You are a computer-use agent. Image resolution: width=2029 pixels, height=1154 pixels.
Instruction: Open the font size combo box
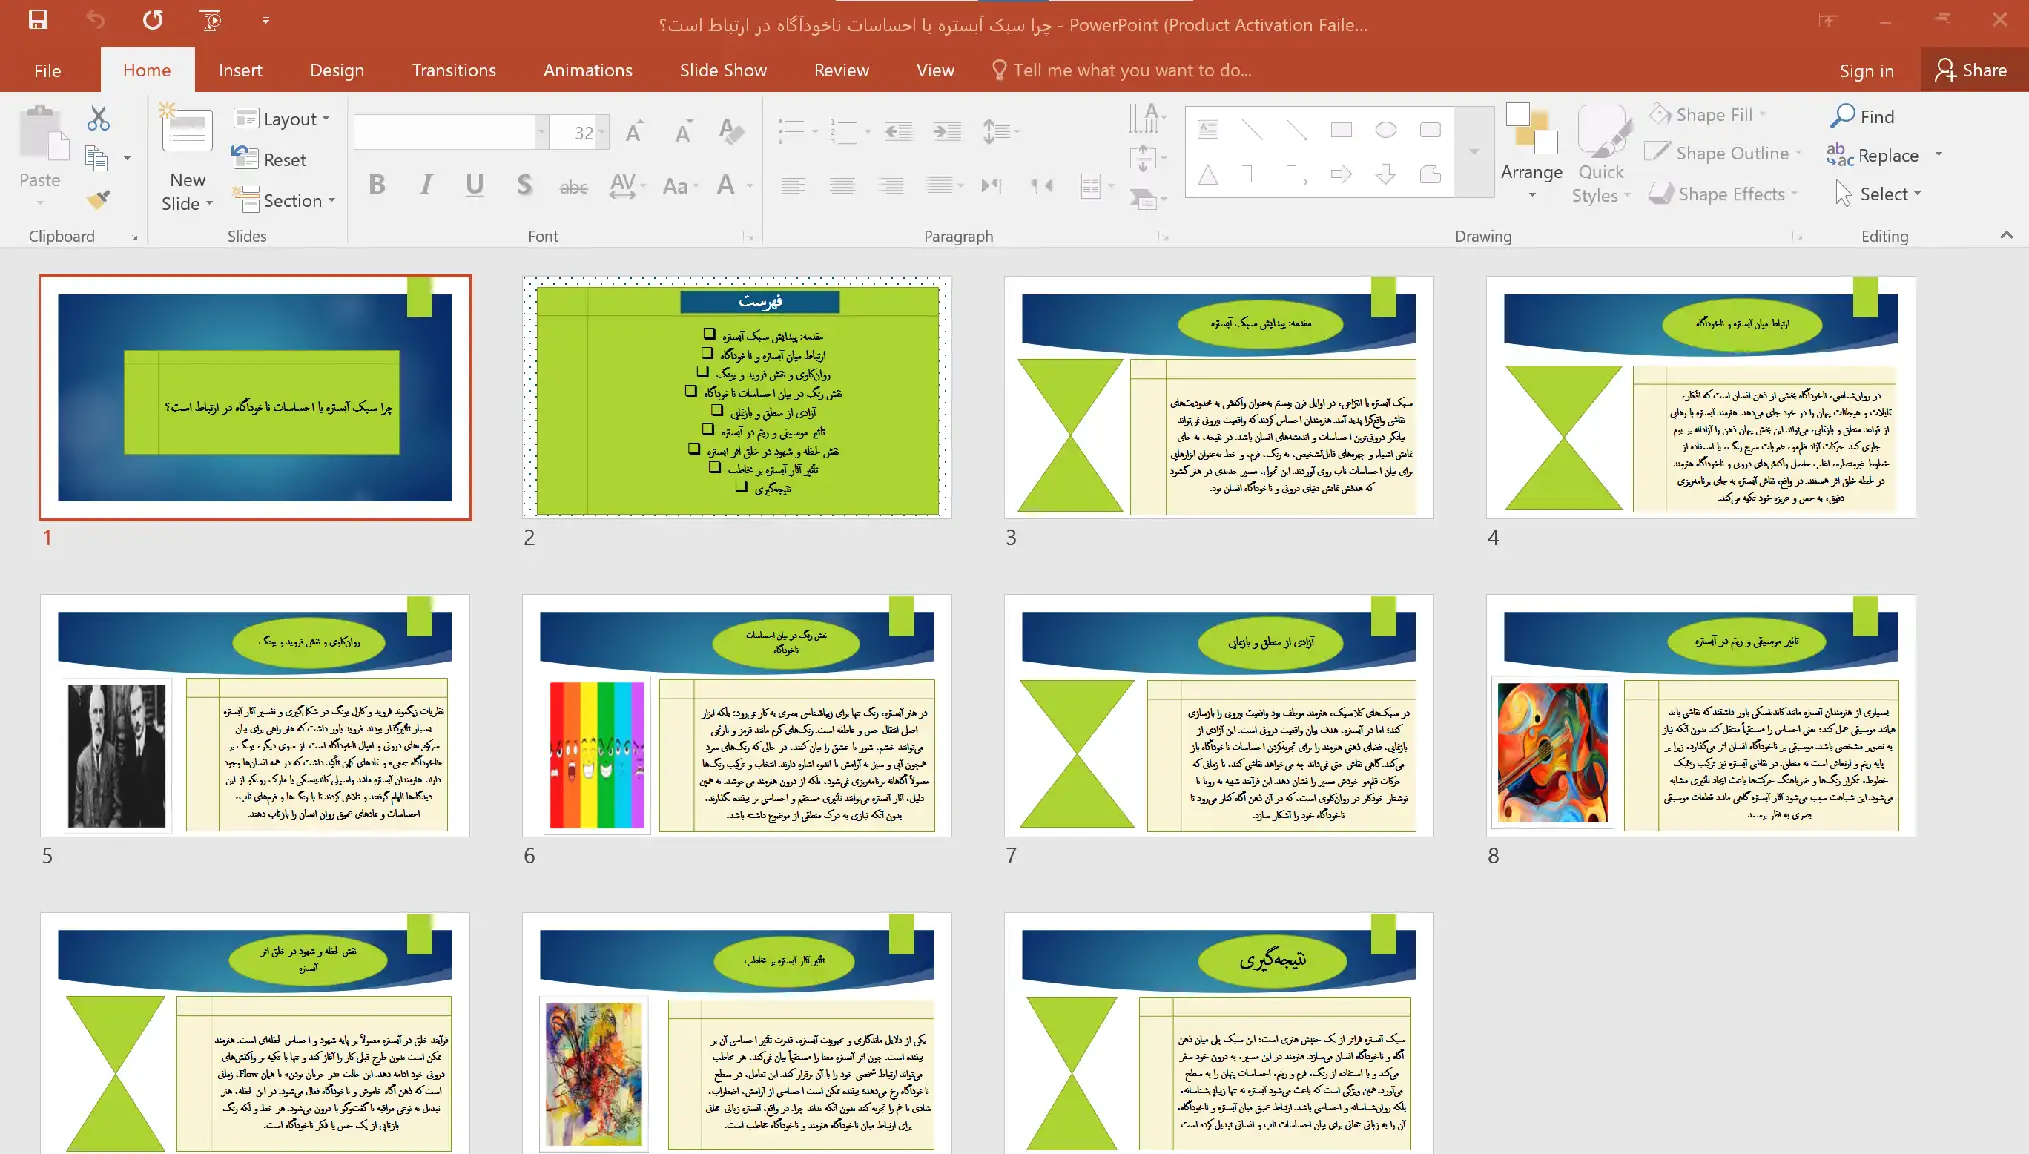click(x=582, y=132)
